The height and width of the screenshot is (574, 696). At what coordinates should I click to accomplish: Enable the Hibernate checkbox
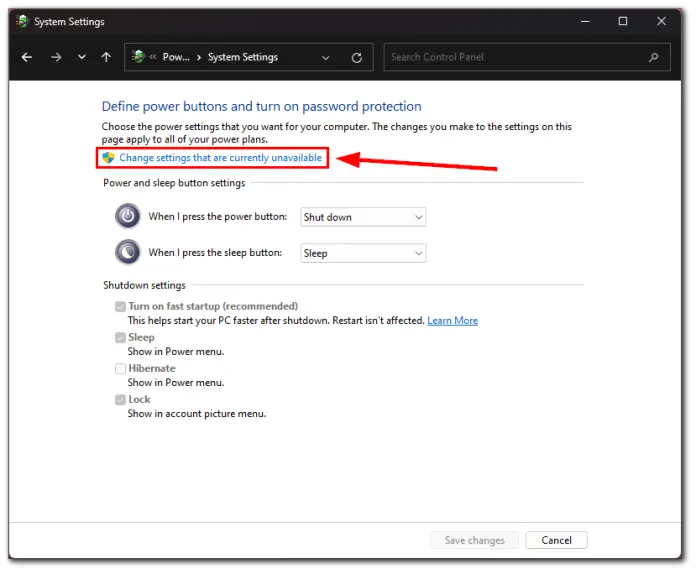[x=120, y=369]
